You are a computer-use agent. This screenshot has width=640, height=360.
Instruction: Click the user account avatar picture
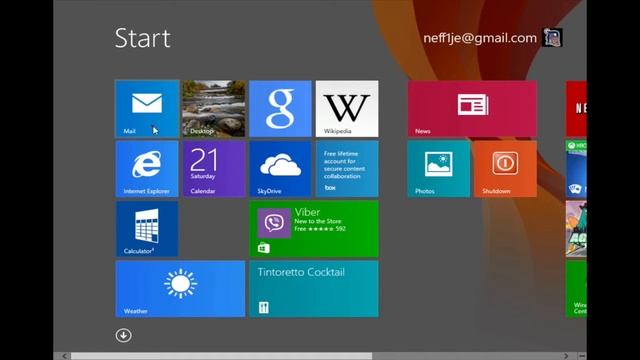tap(552, 38)
